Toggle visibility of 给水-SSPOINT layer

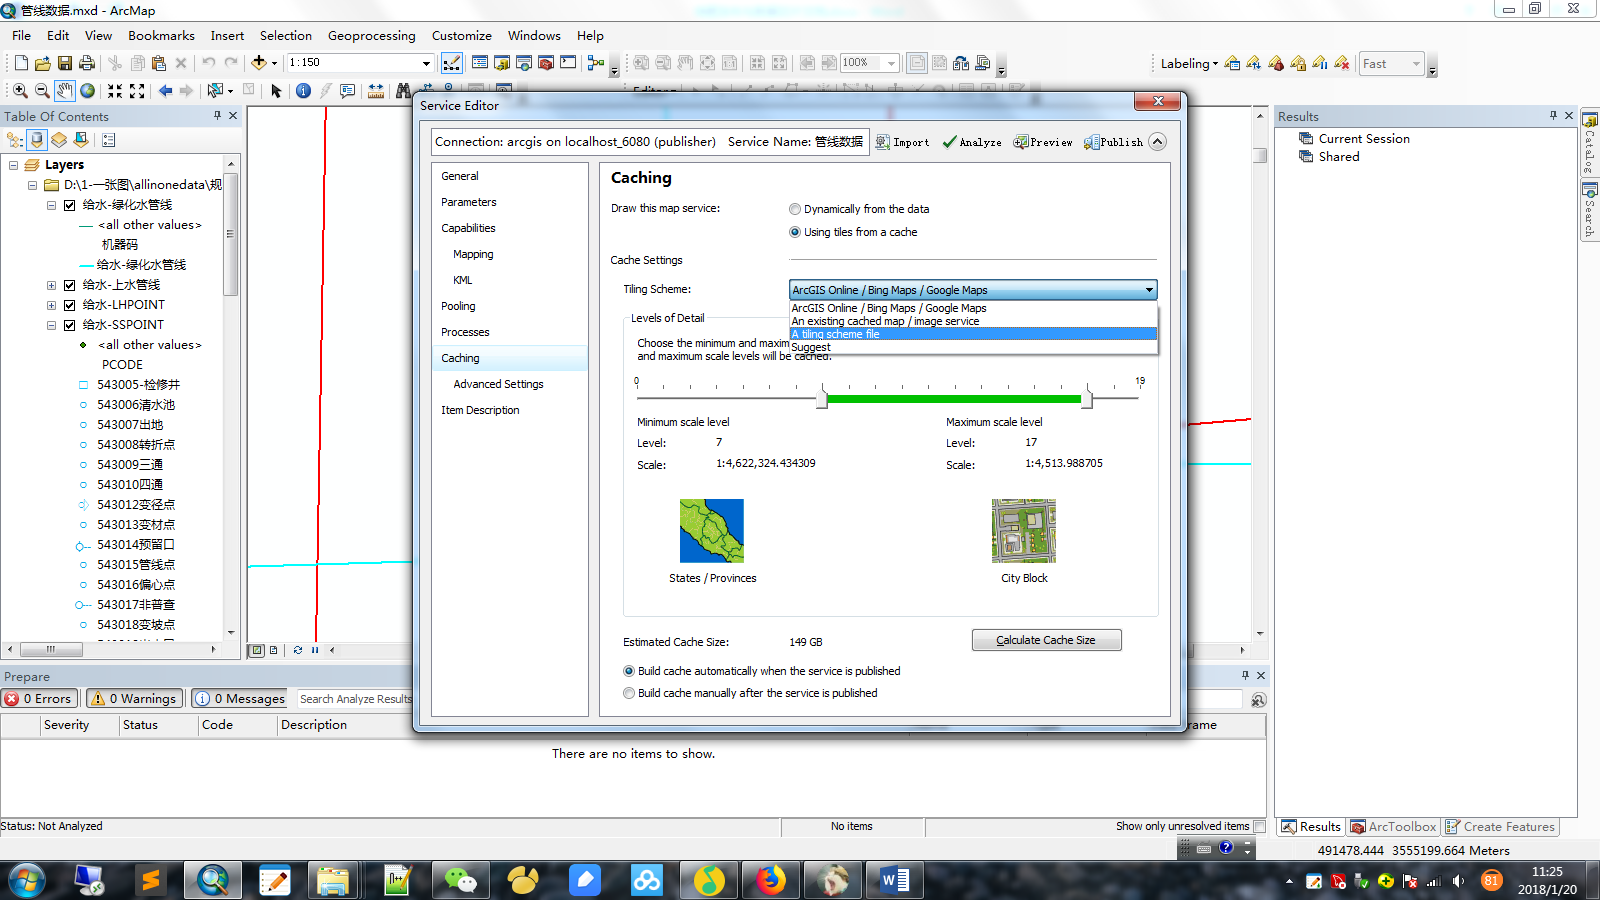coord(69,325)
